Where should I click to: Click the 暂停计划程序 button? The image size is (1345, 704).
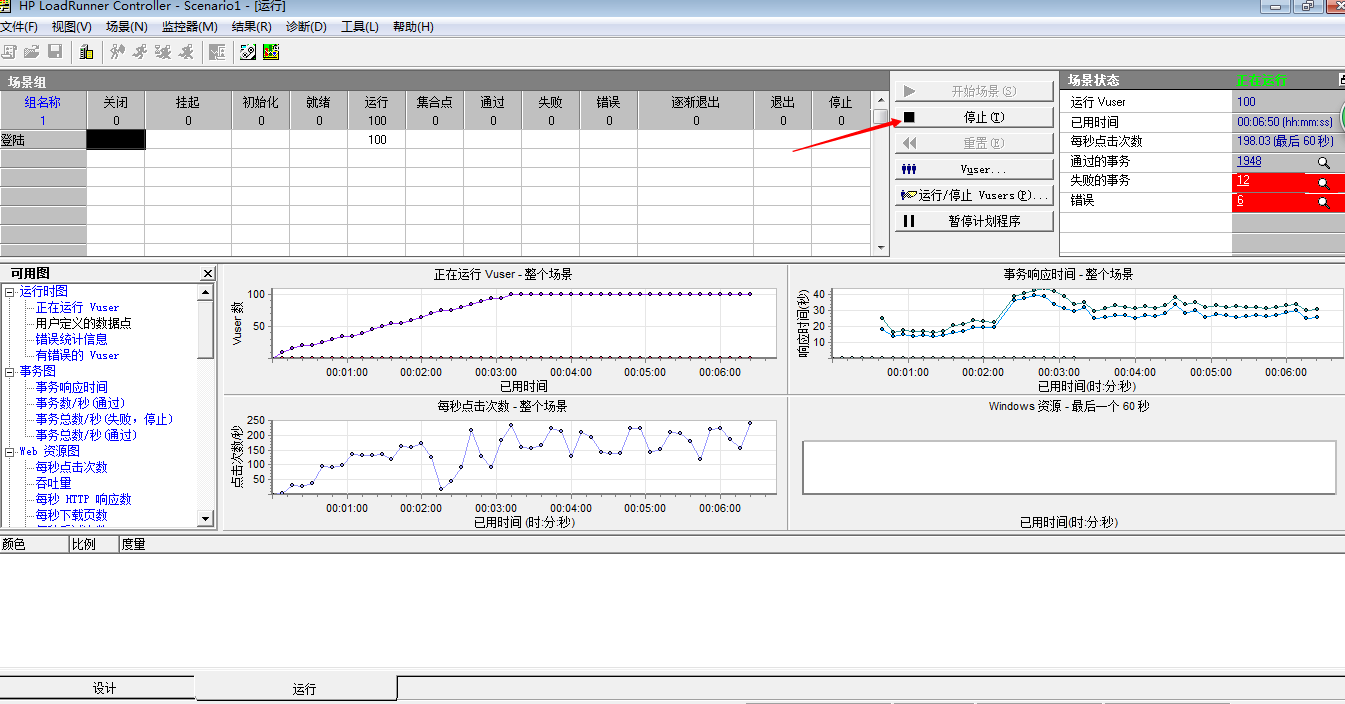pyautogui.click(x=974, y=221)
